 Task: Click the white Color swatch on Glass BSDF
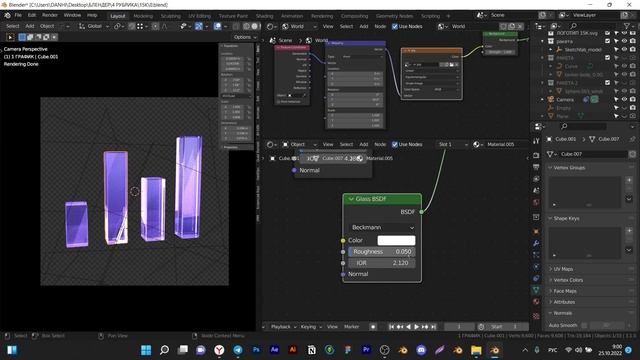coord(396,240)
